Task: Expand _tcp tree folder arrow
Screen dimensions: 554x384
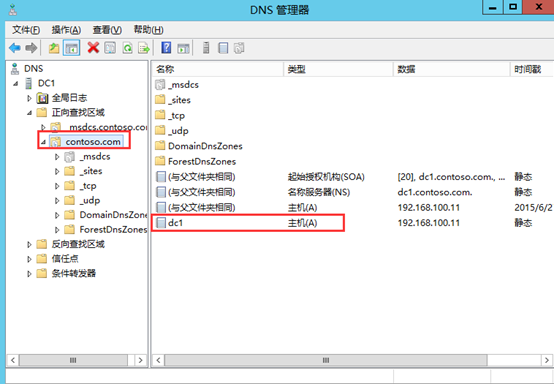Action: [57, 186]
